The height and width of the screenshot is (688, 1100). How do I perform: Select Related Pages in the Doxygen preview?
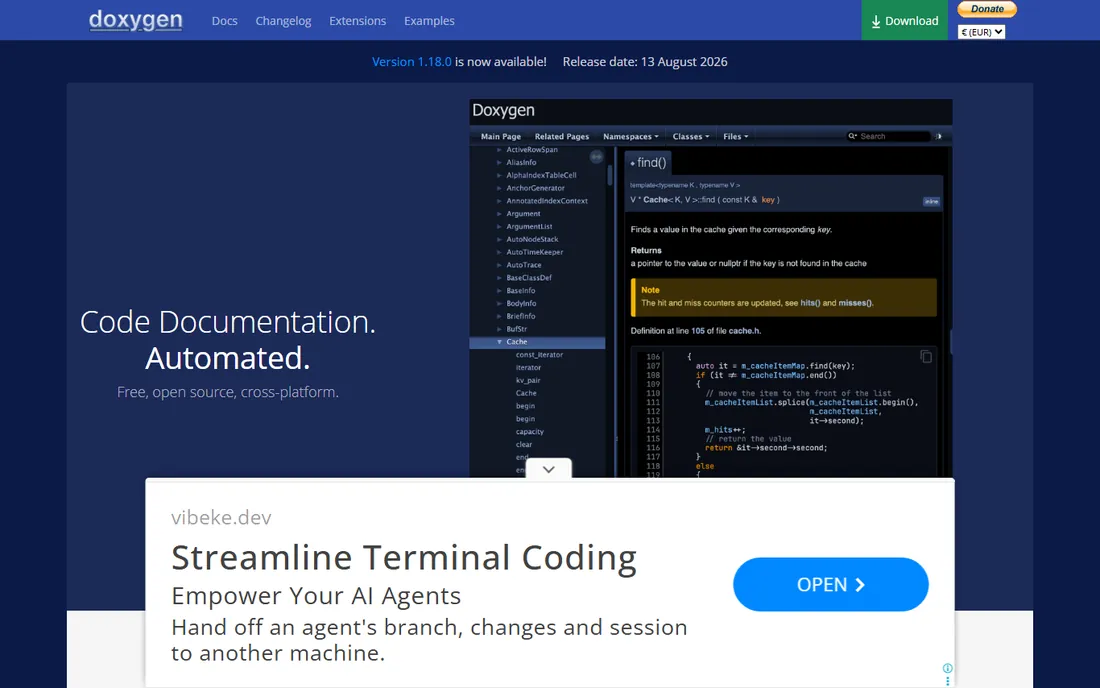[x=562, y=137]
